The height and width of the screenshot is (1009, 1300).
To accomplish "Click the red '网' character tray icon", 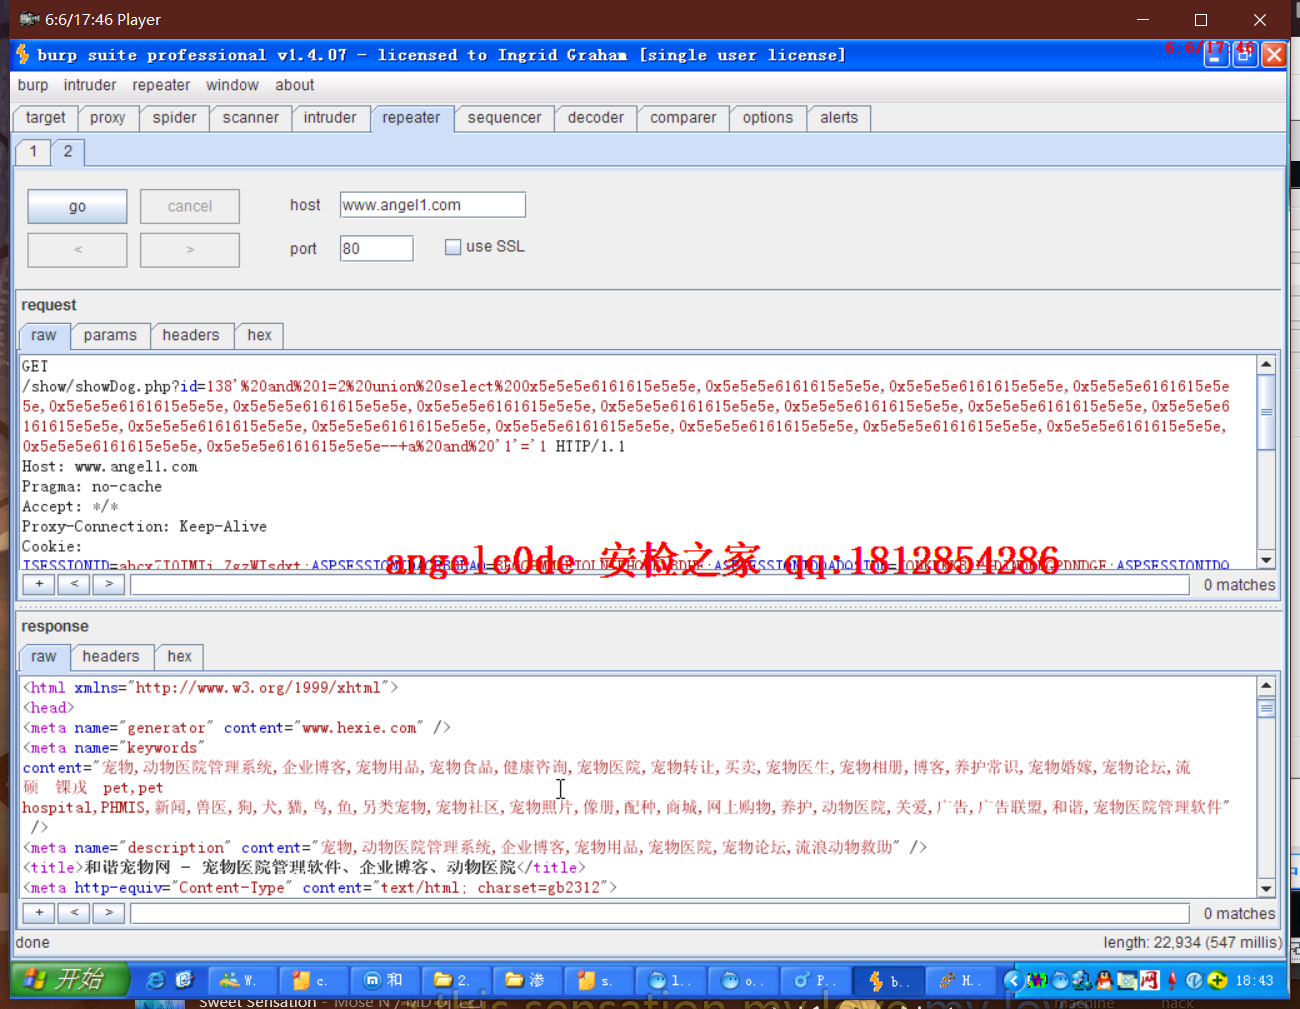I will click(1149, 980).
